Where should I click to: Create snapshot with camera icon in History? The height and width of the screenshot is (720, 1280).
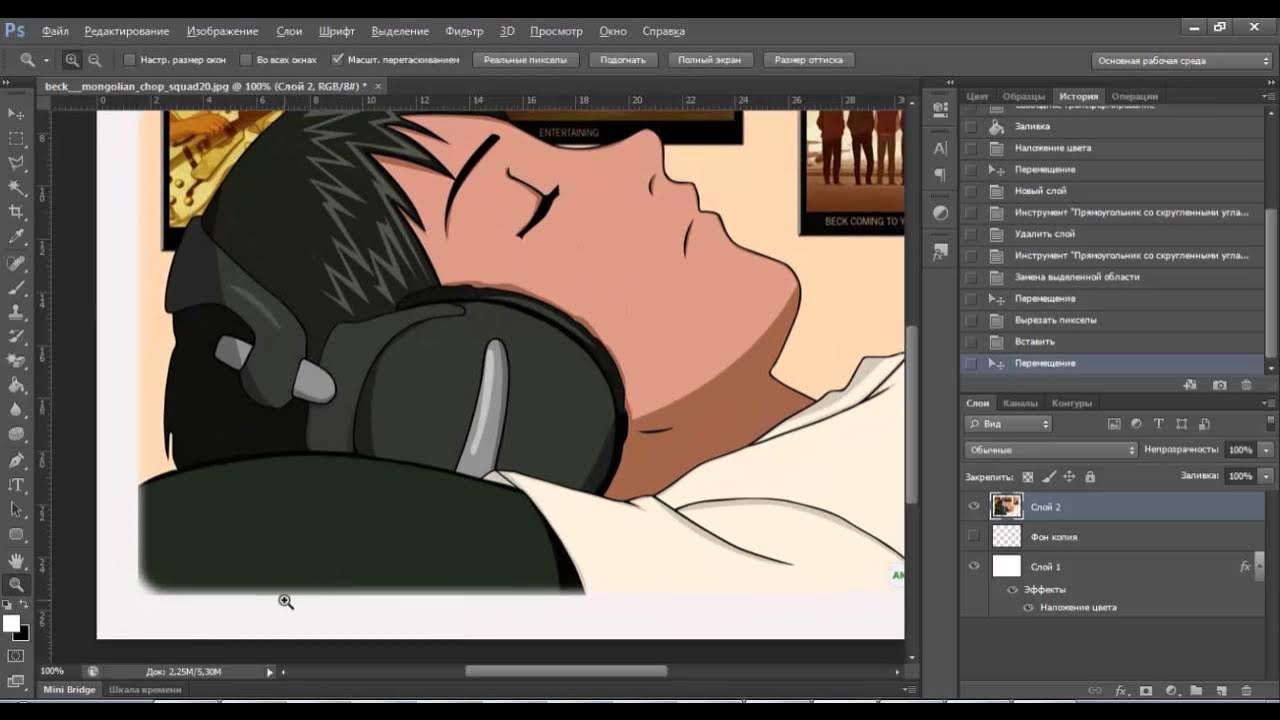(x=1219, y=384)
